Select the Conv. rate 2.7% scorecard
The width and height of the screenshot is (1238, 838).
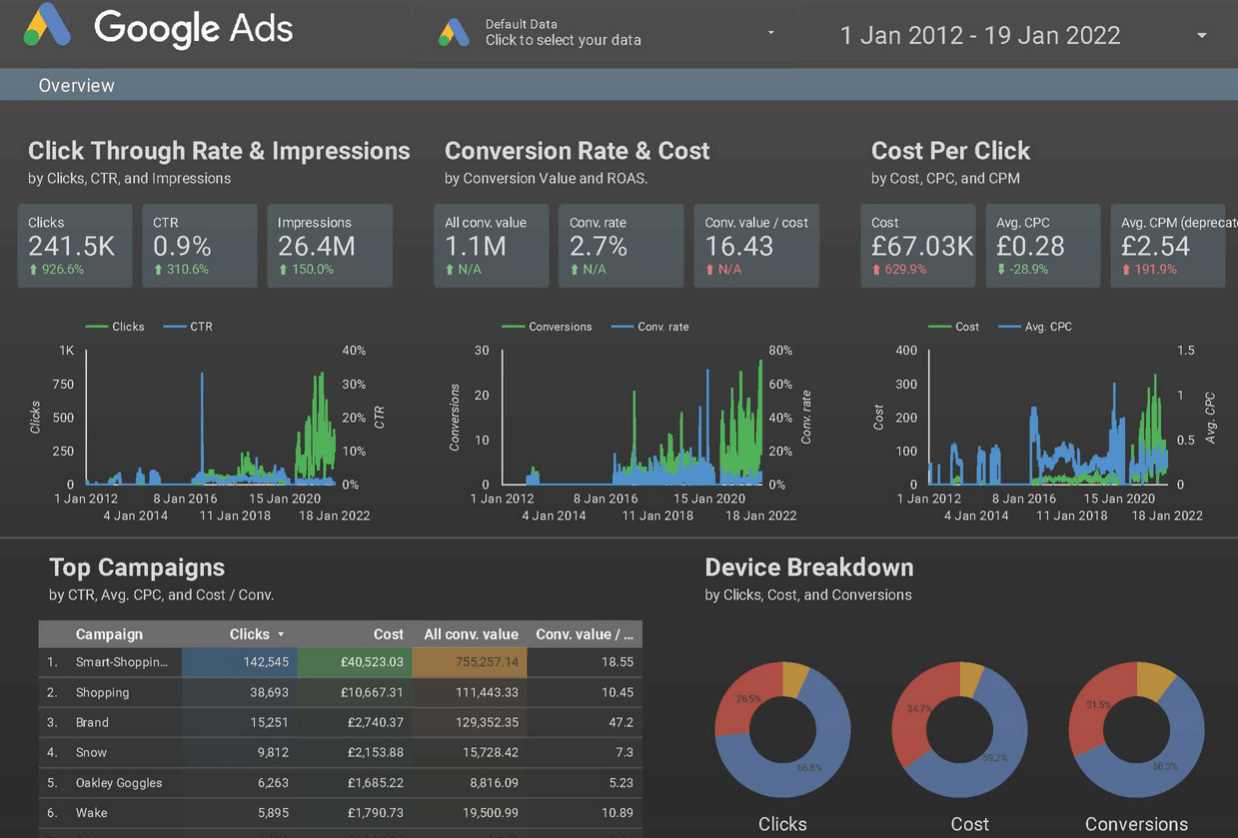pos(621,246)
